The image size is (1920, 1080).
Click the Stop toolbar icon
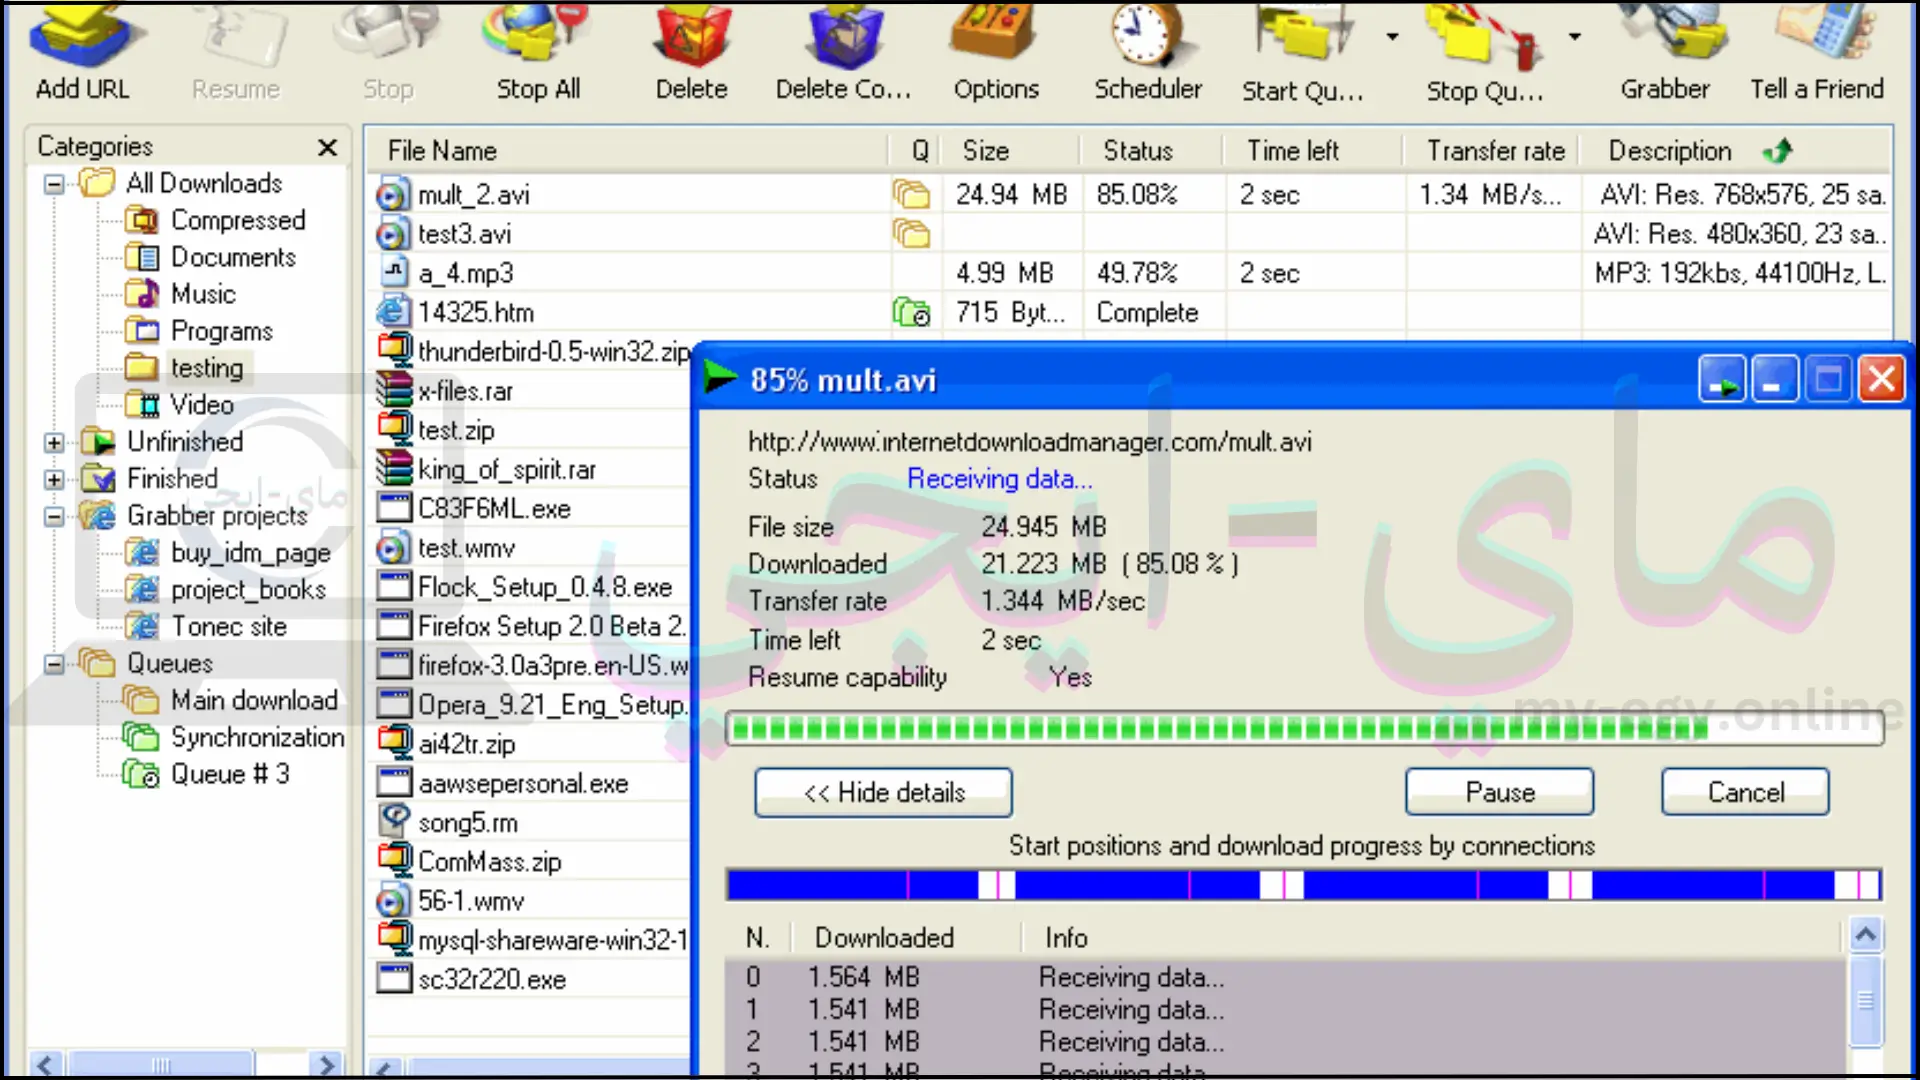(x=388, y=50)
